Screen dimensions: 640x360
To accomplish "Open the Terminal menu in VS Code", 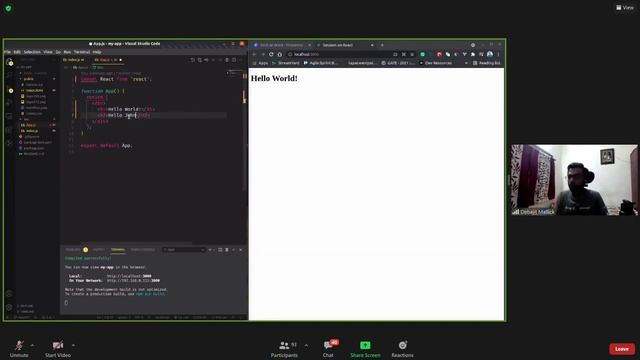I will tap(82, 52).
